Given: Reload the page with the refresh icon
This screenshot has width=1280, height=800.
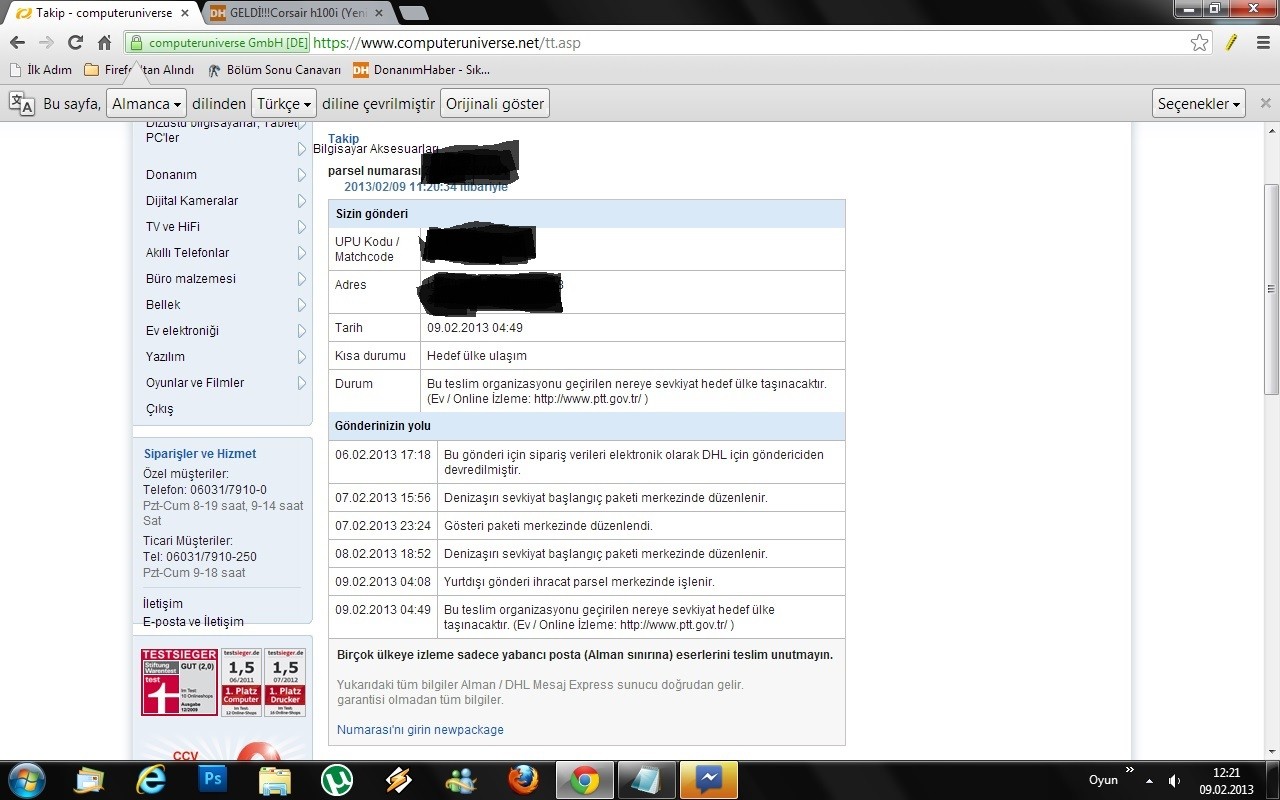Looking at the screenshot, I should click(x=75, y=43).
